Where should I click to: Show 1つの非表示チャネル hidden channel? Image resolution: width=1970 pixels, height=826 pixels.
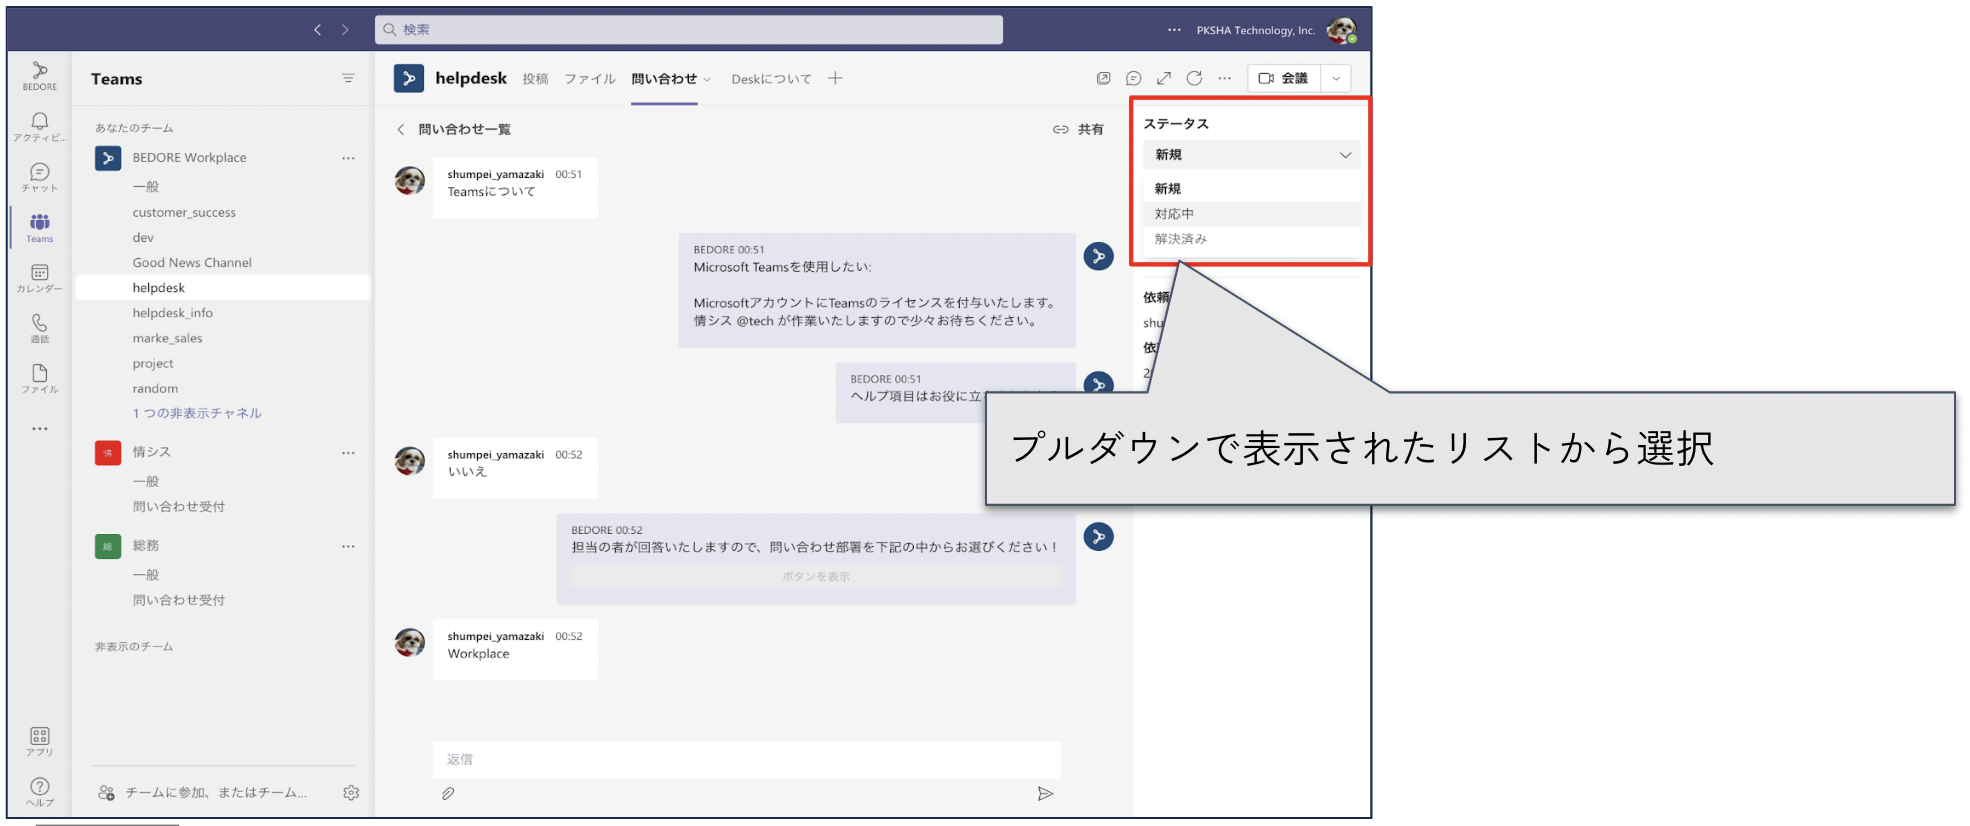[x=197, y=413]
